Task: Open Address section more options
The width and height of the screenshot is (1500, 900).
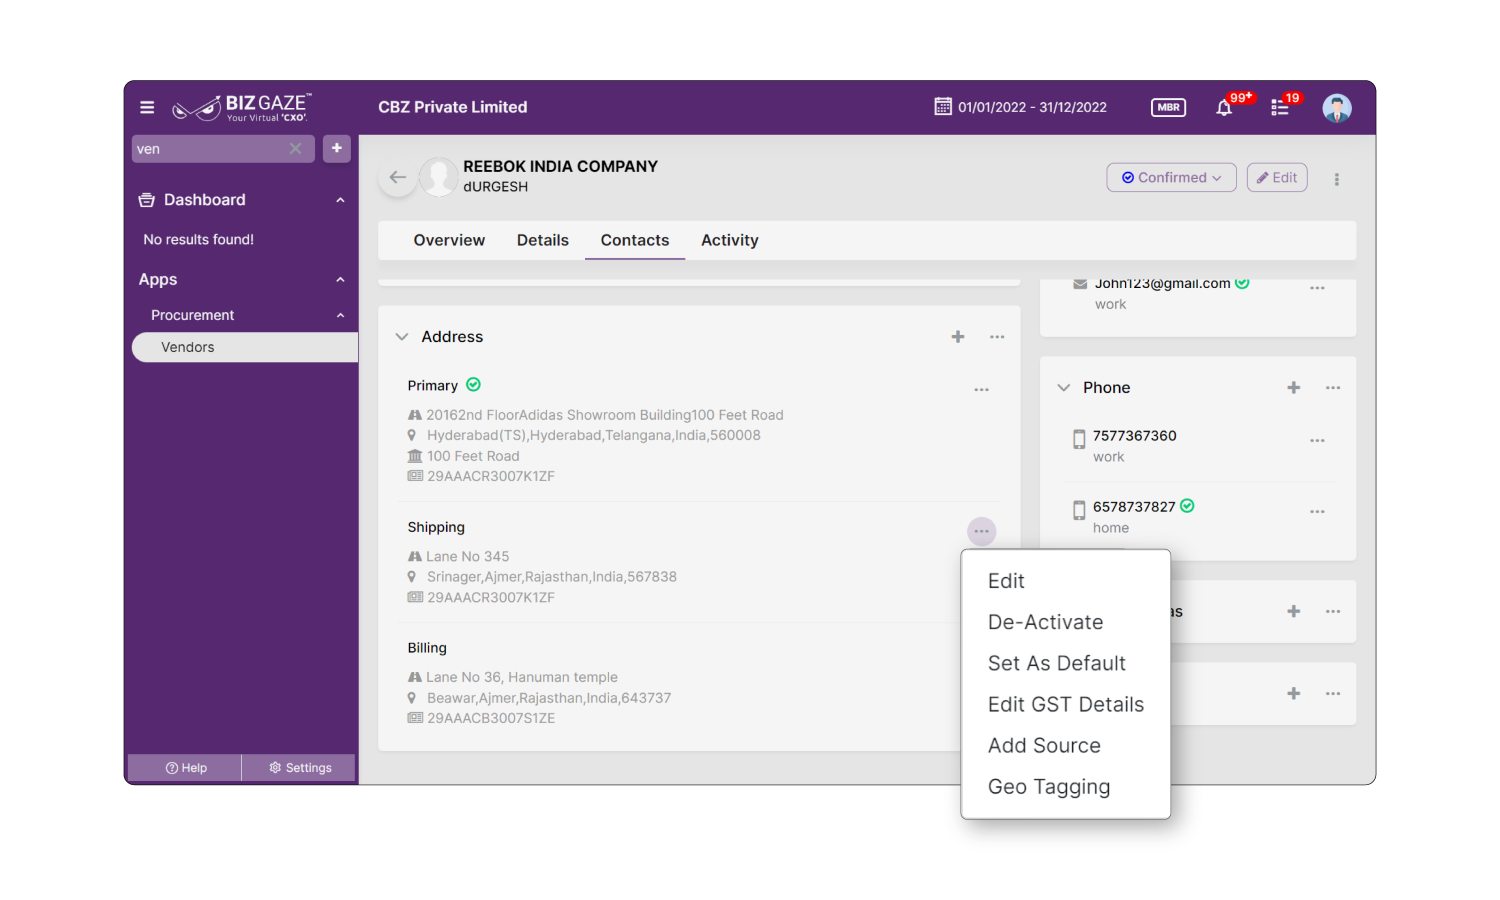Action: (997, 337)
